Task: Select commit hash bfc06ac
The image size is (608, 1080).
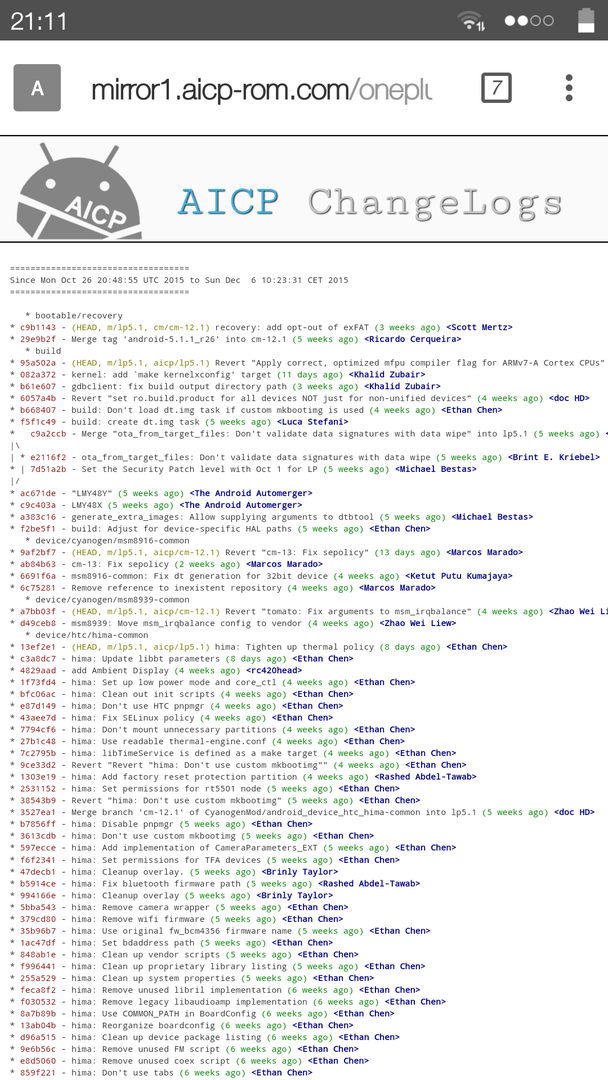Action: click(x=38, y=694)
